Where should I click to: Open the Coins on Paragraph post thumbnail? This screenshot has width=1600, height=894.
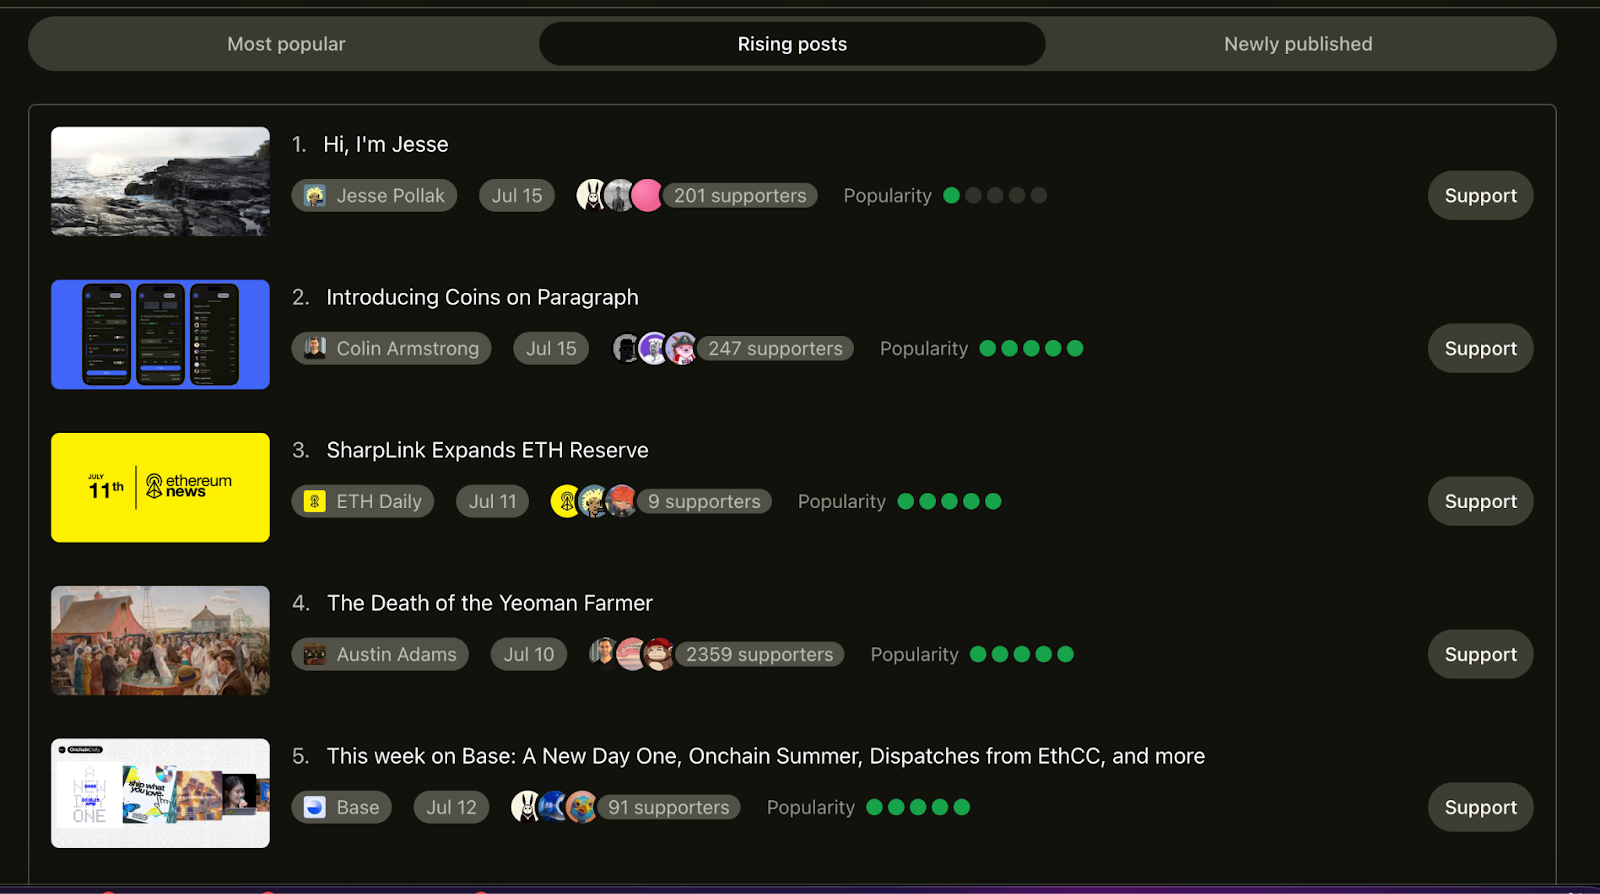(160, 334)
